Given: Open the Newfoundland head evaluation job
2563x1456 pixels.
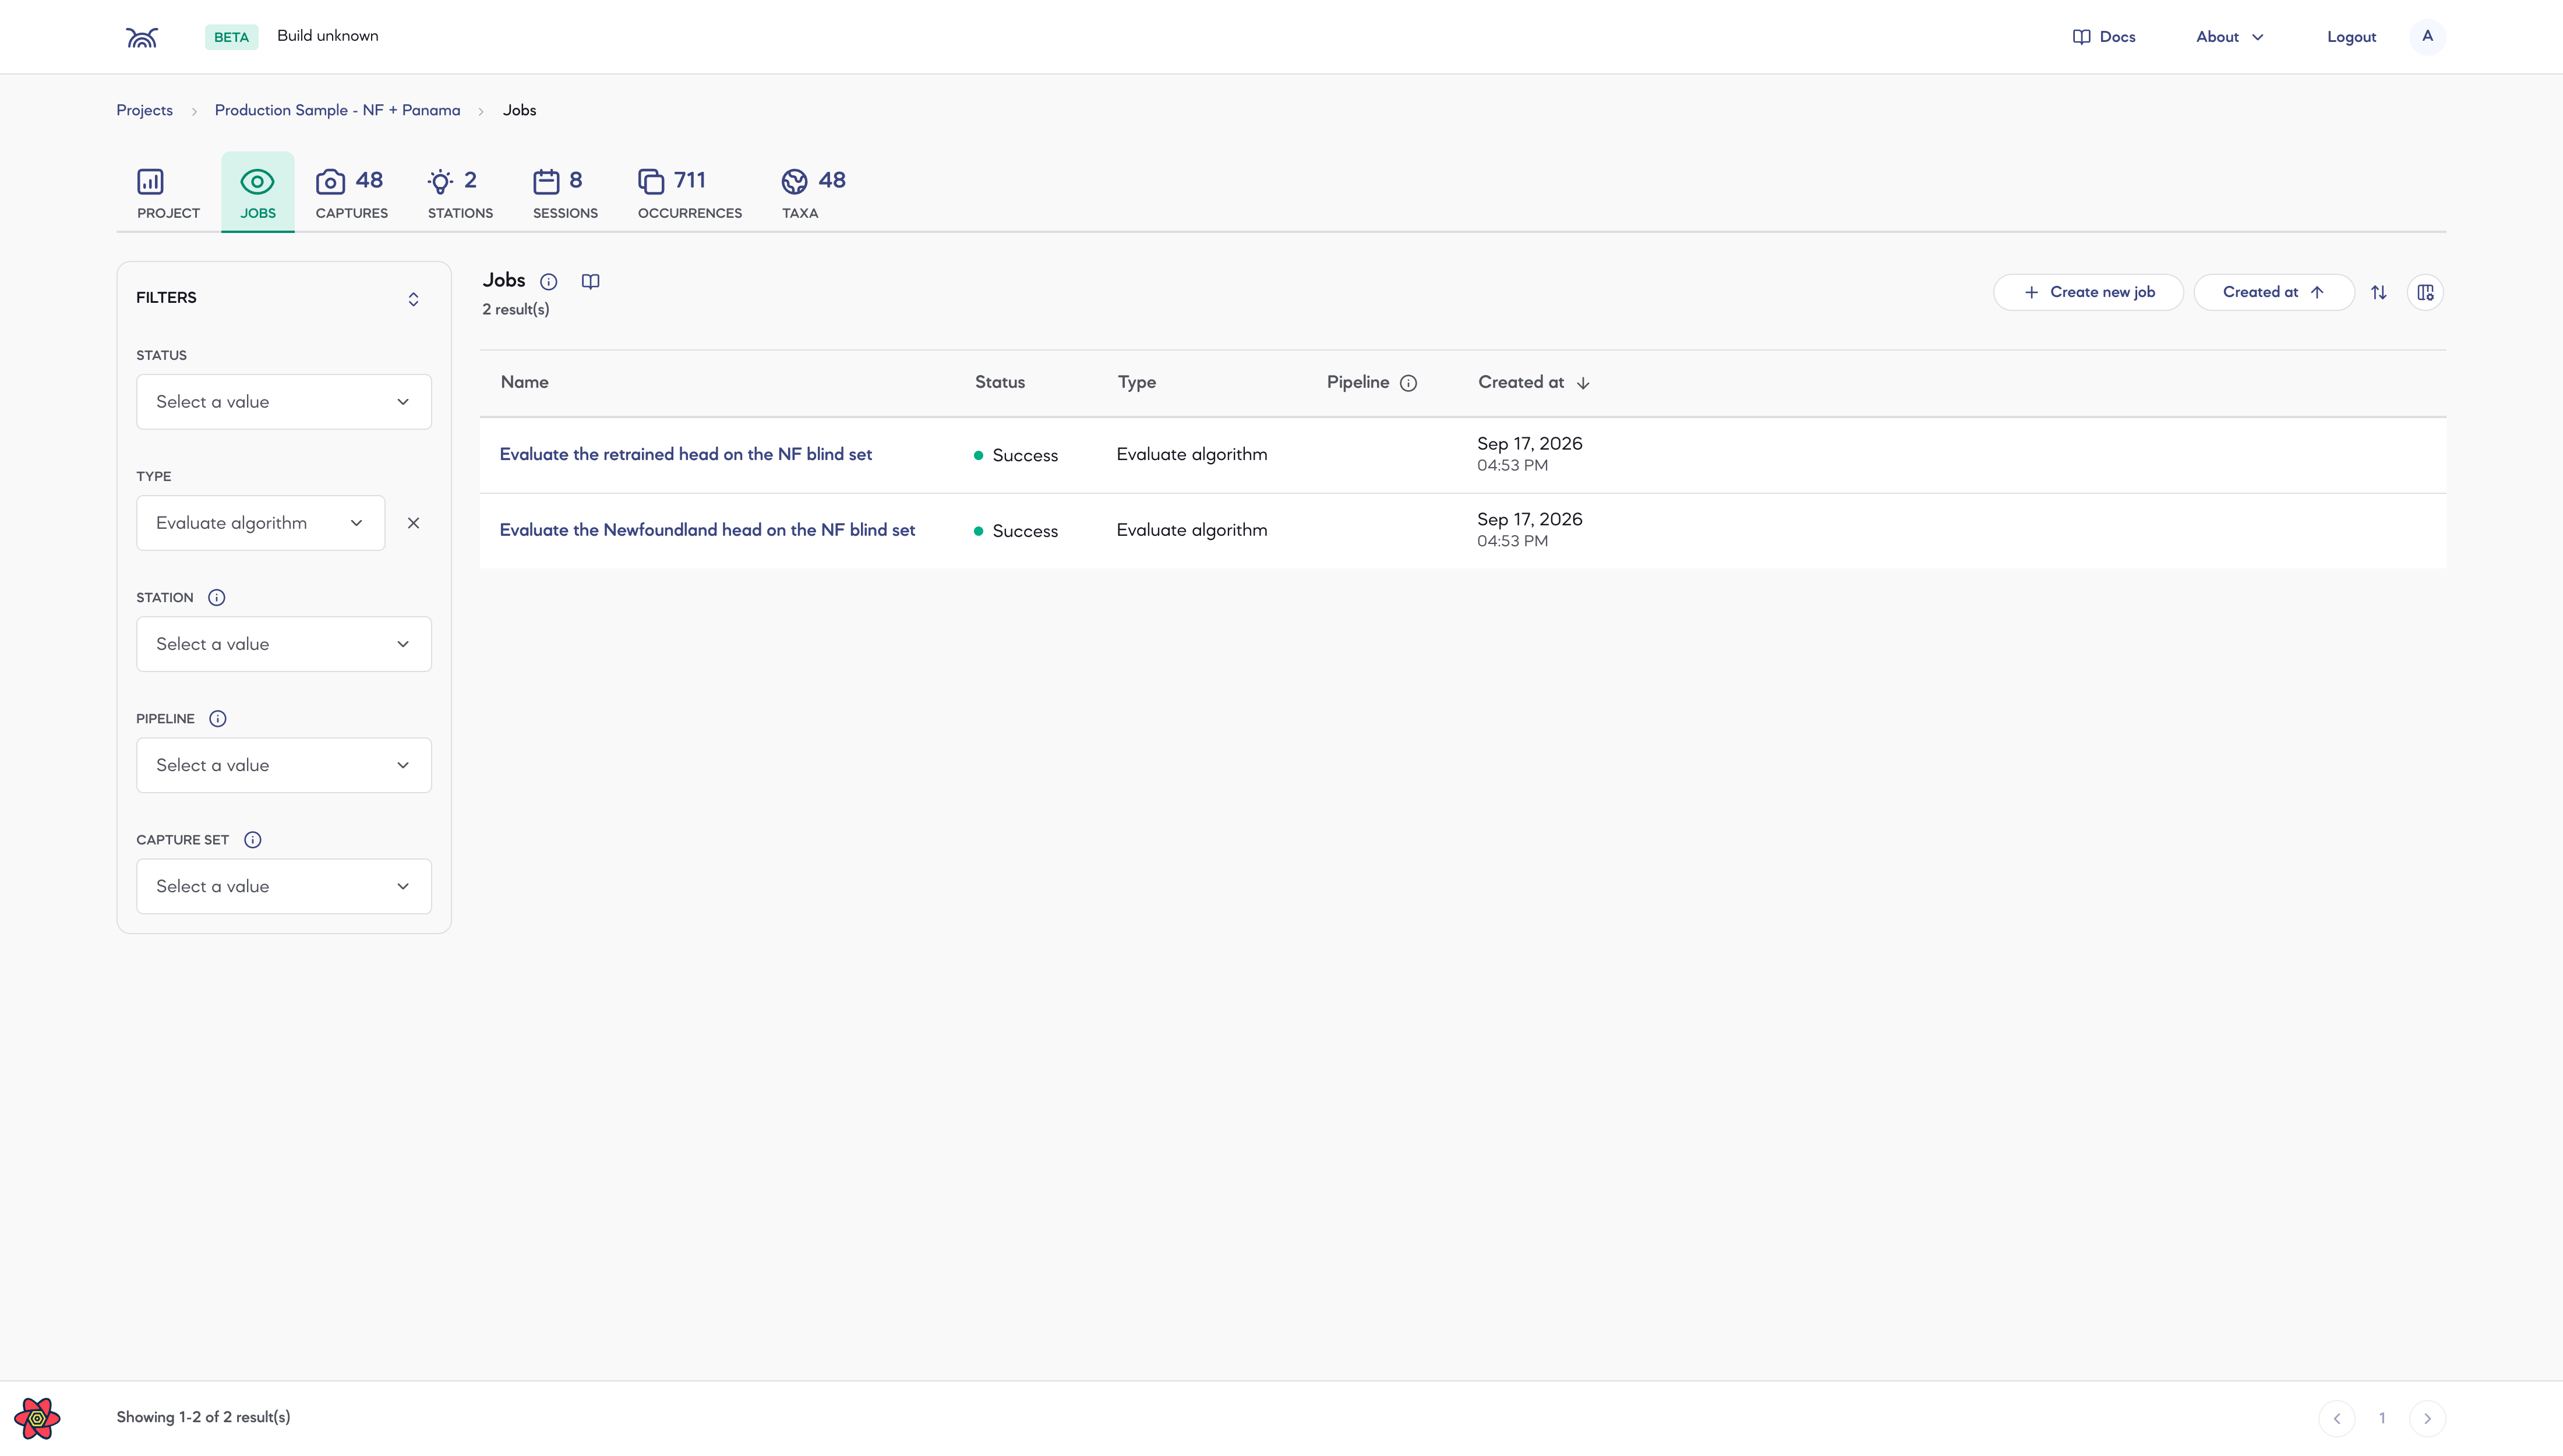Looking at the screenshot, I should pyautogui.click(x=707, y=530).
